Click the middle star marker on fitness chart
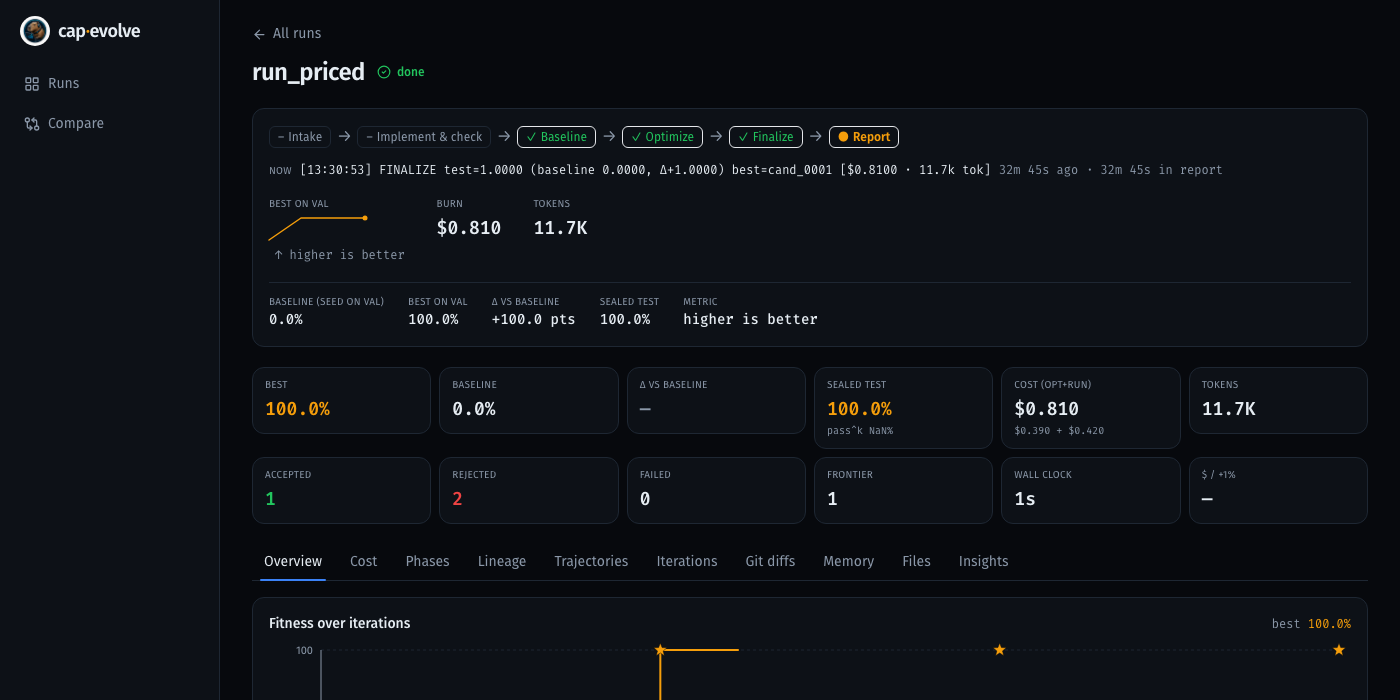 (999, 650)
